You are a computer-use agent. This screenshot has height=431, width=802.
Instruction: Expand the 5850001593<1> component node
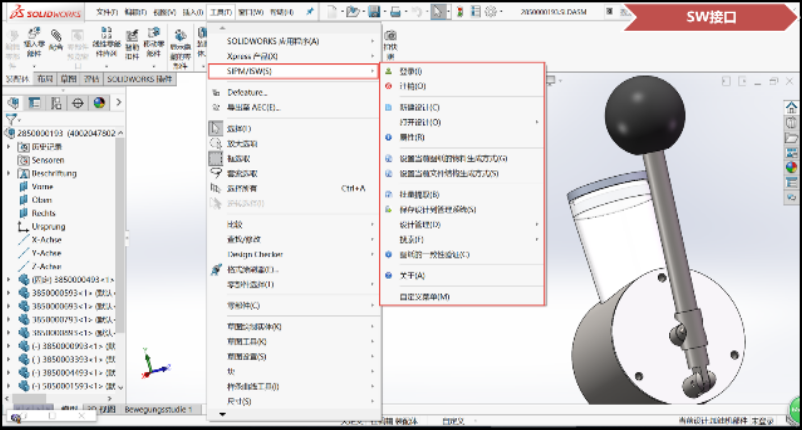tap(9, 386)
